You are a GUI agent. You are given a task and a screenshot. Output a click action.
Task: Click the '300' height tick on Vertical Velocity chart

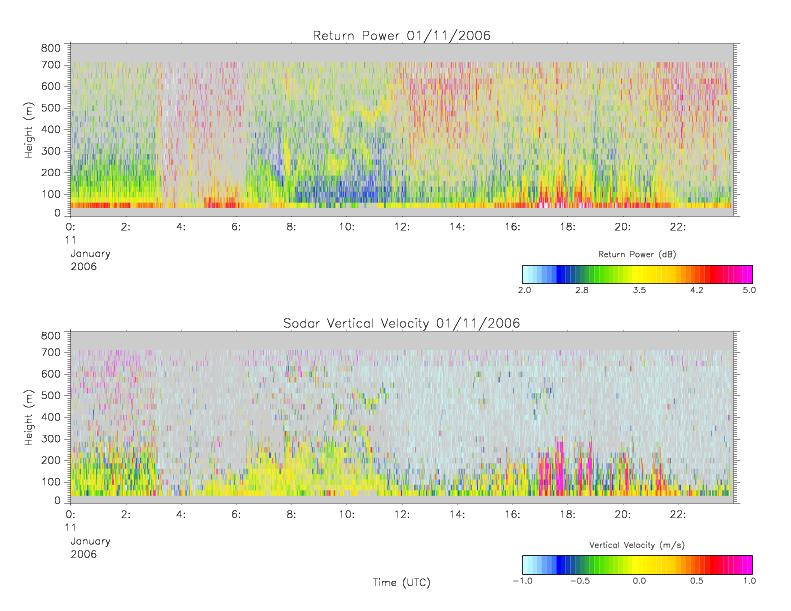tap(50, 438)
